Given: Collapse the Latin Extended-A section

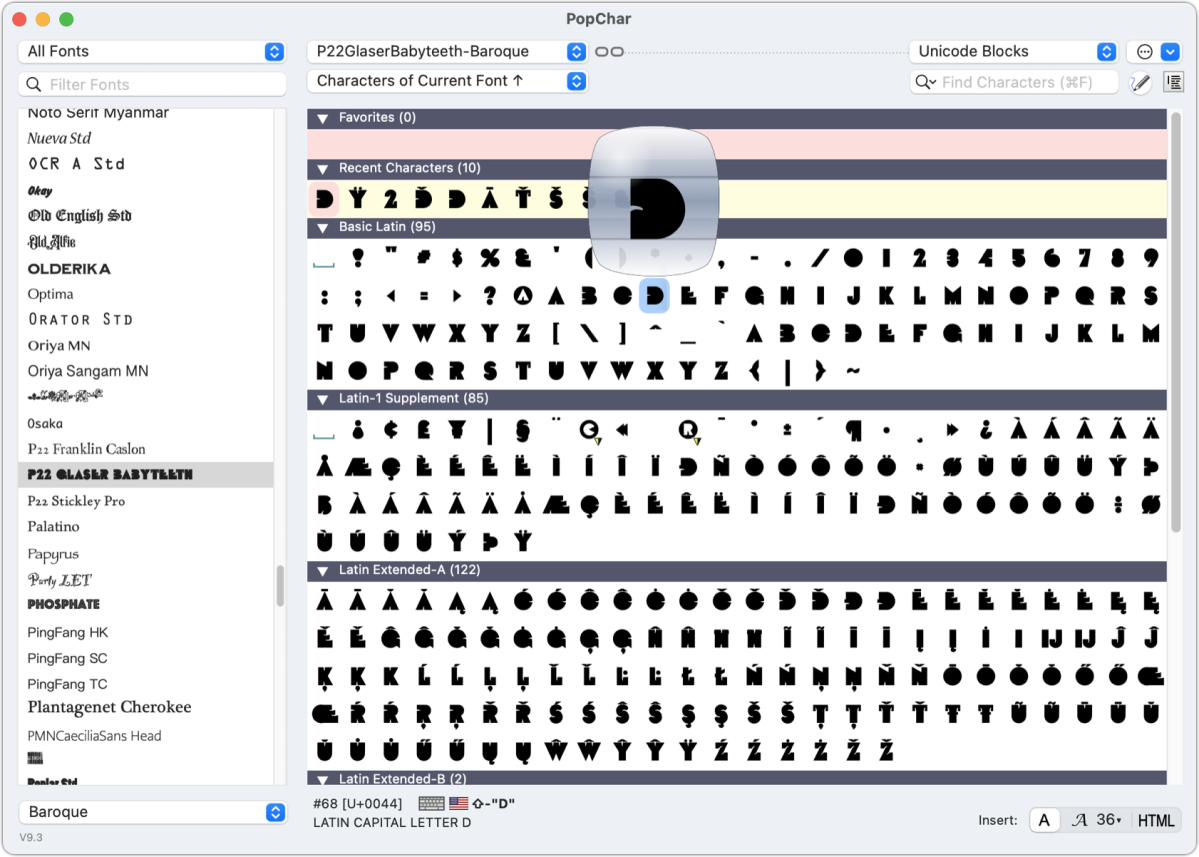Looking at the screenshot, I should pyautogui.click(x=323, y=571).
